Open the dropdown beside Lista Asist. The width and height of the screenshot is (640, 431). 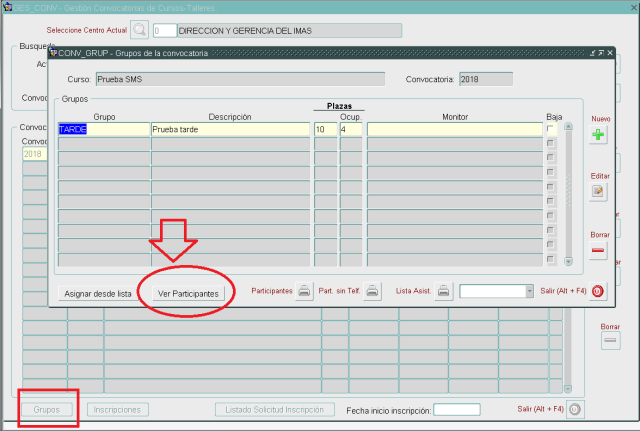point(529,292)
